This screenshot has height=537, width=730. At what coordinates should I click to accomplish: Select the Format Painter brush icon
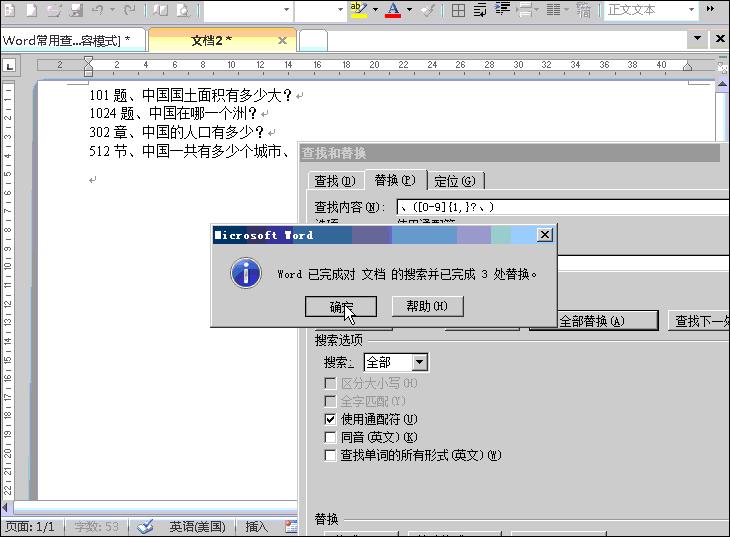click(x=428, y=9)
